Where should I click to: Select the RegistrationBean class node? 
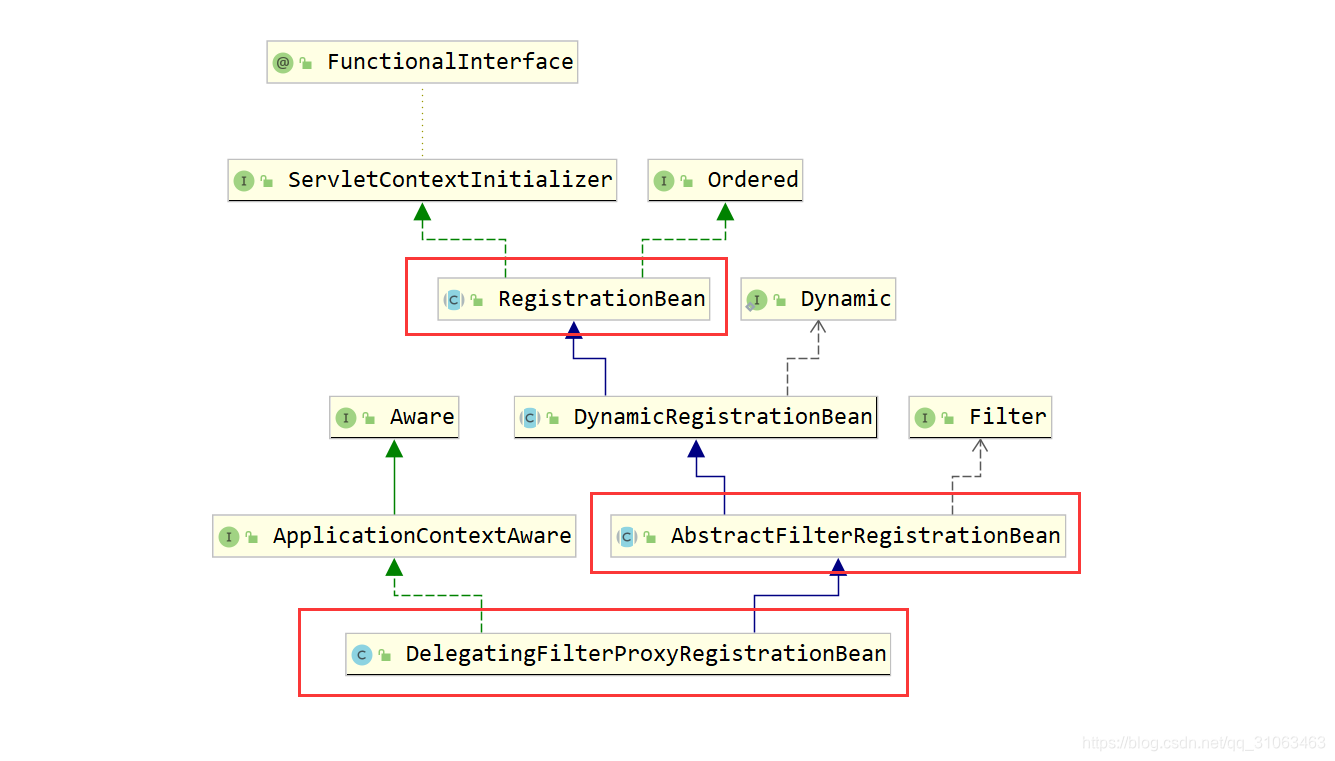[x=574, y=298]
